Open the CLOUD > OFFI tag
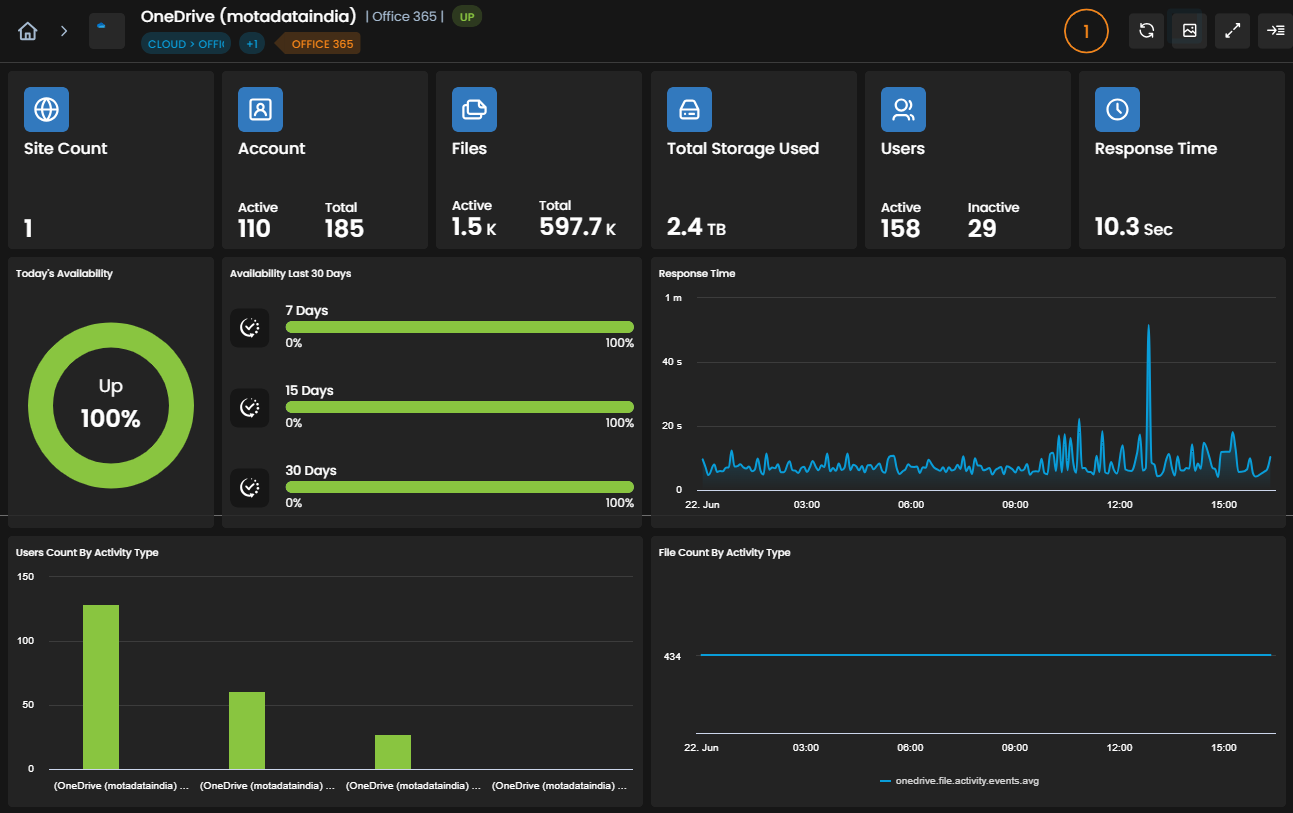1293x813 pixels. [186, 44]
